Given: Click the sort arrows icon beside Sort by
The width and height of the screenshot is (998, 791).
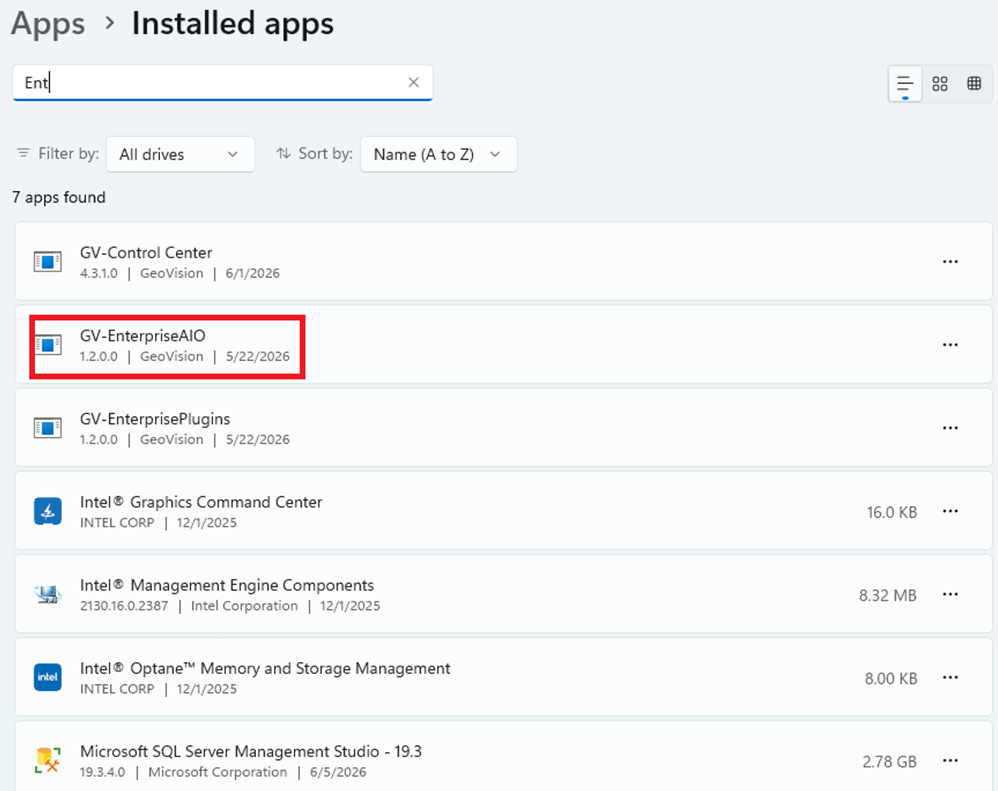Looking at the screenshot, I should [x=283, y=153].
